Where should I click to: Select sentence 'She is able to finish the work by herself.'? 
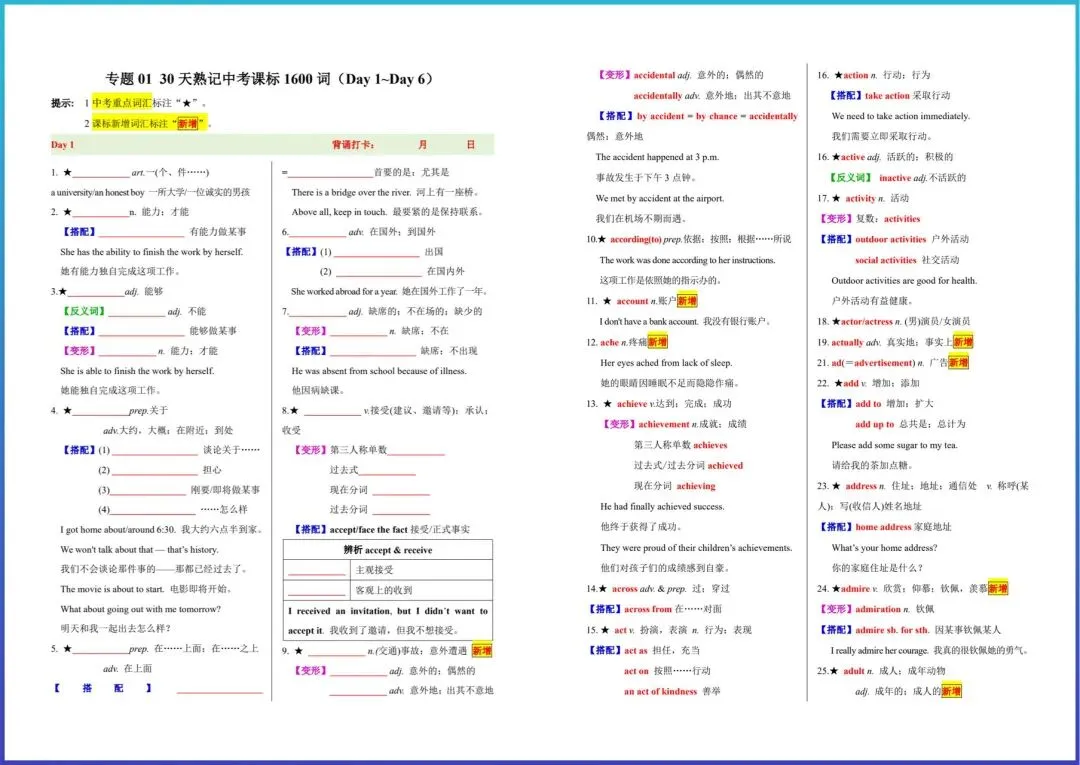click(x=137, y=371)
